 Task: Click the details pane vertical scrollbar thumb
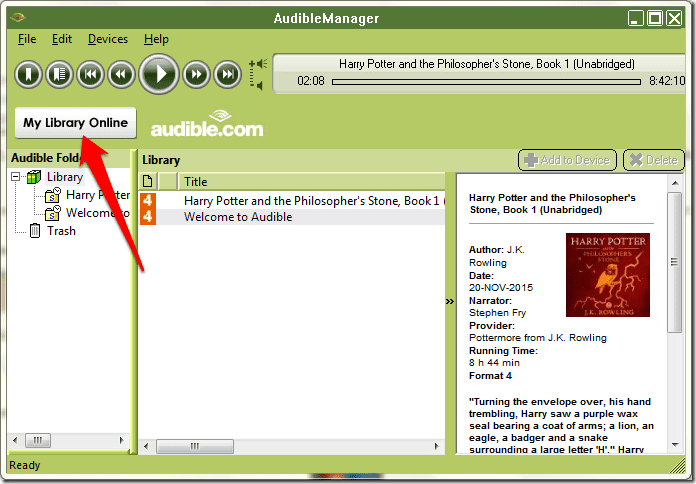(x=675, y=262)
